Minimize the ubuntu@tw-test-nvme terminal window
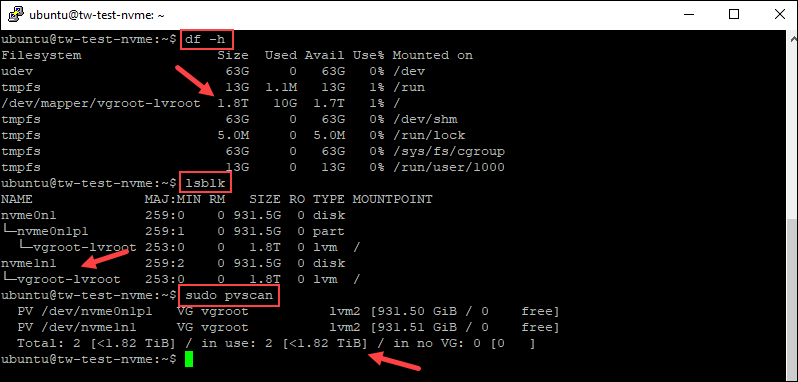 pyautogui.click(x=688, y=15)
